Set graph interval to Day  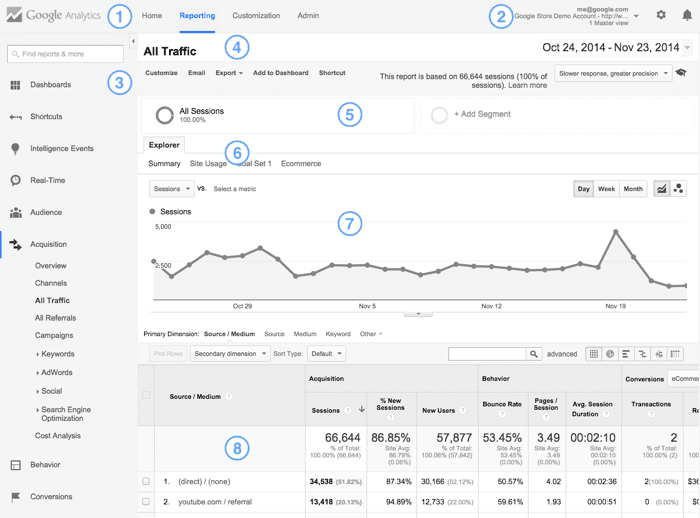pyautogui.click(x=583, y=189)
